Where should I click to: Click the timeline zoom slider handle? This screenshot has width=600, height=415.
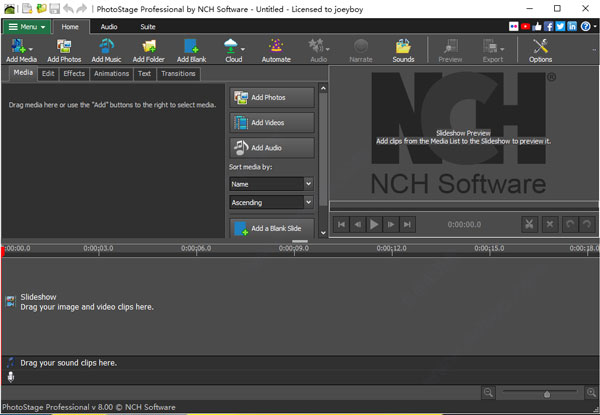tap(546, 394)
